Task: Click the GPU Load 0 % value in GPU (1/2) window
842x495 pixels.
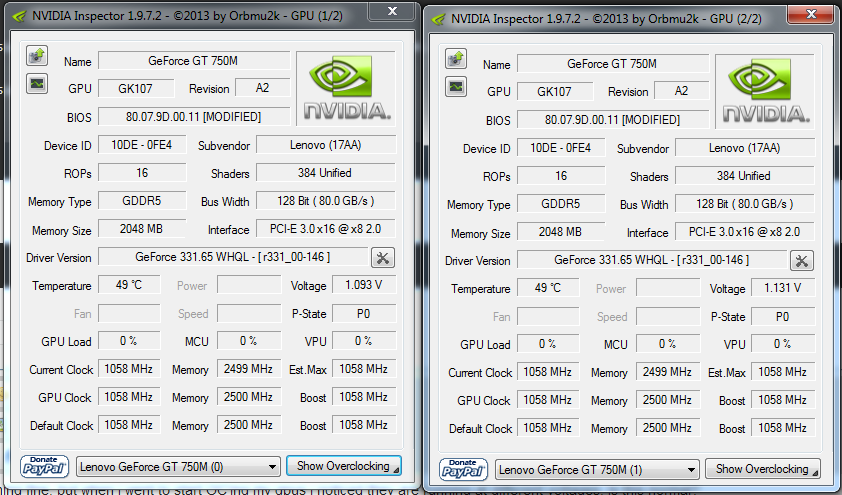Action: [x=129, y=341]
